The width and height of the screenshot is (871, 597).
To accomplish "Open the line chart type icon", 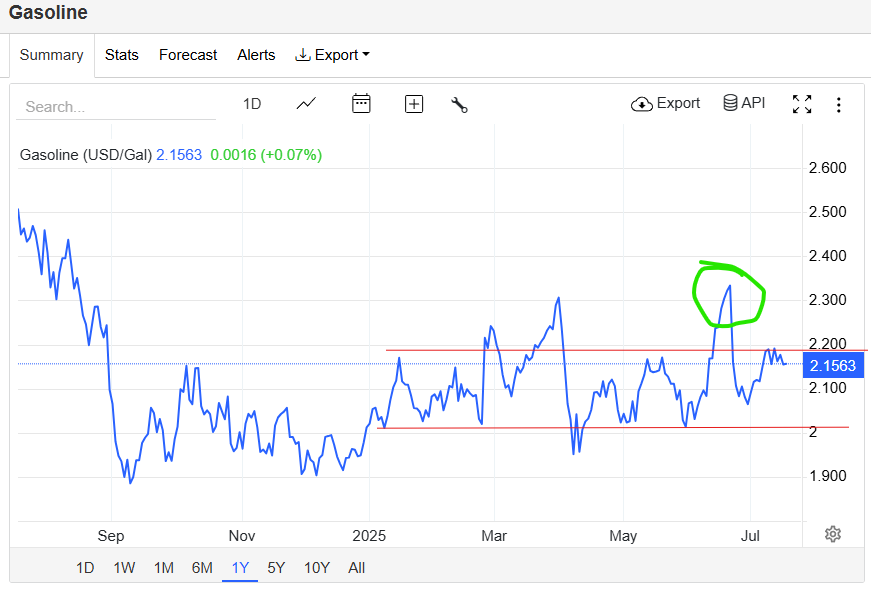I will (x=306, y=104).
